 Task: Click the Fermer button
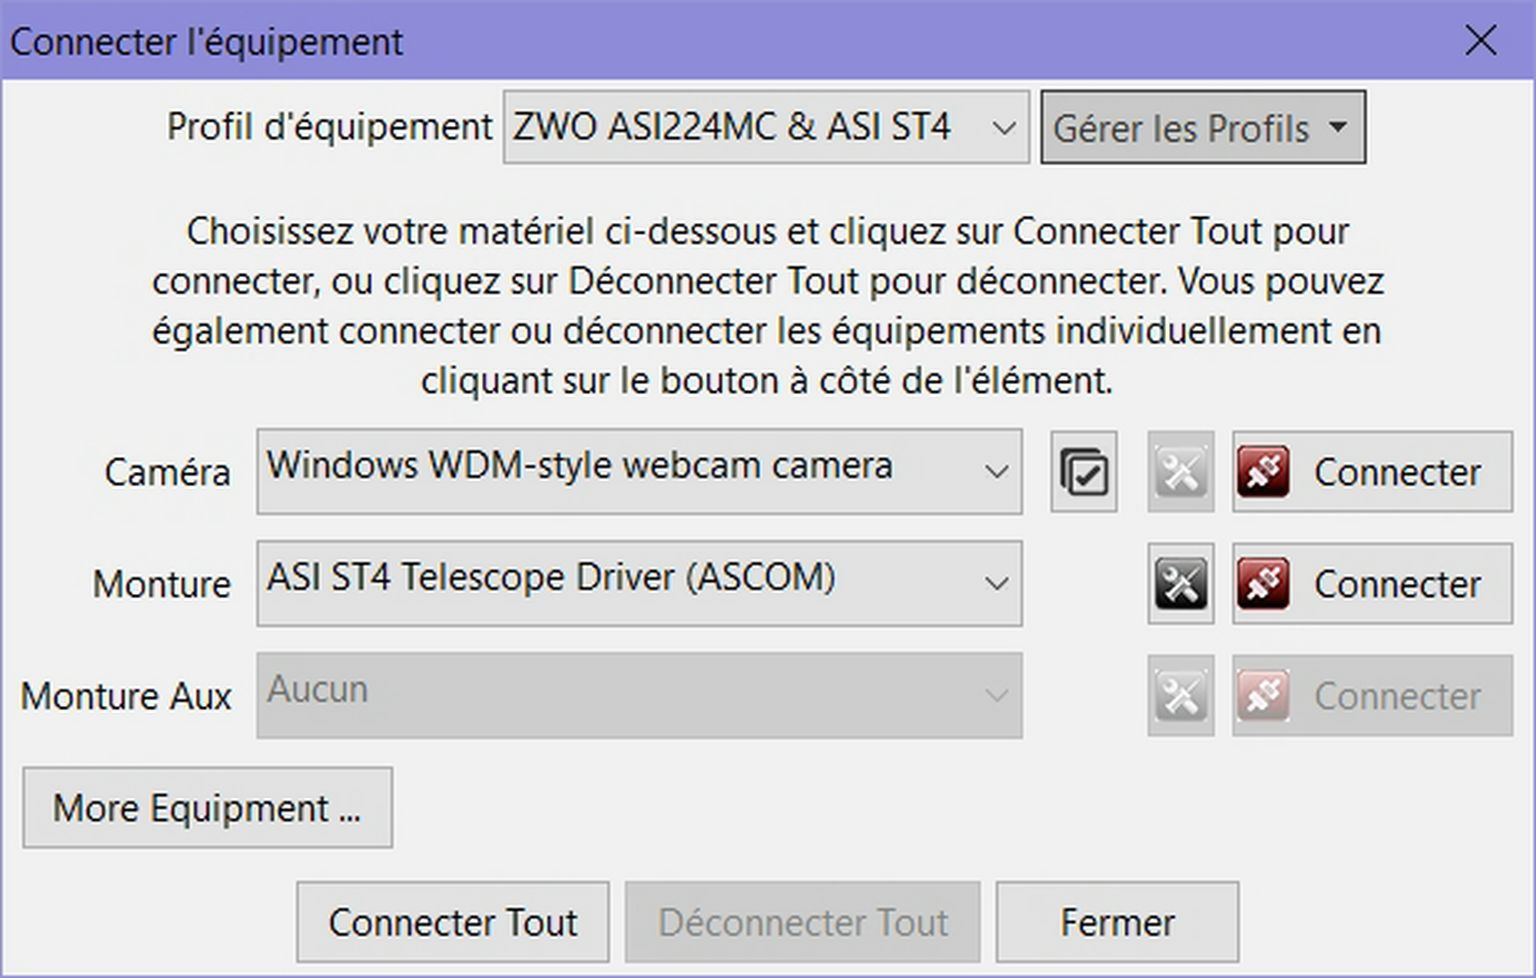click(1117, 922)
